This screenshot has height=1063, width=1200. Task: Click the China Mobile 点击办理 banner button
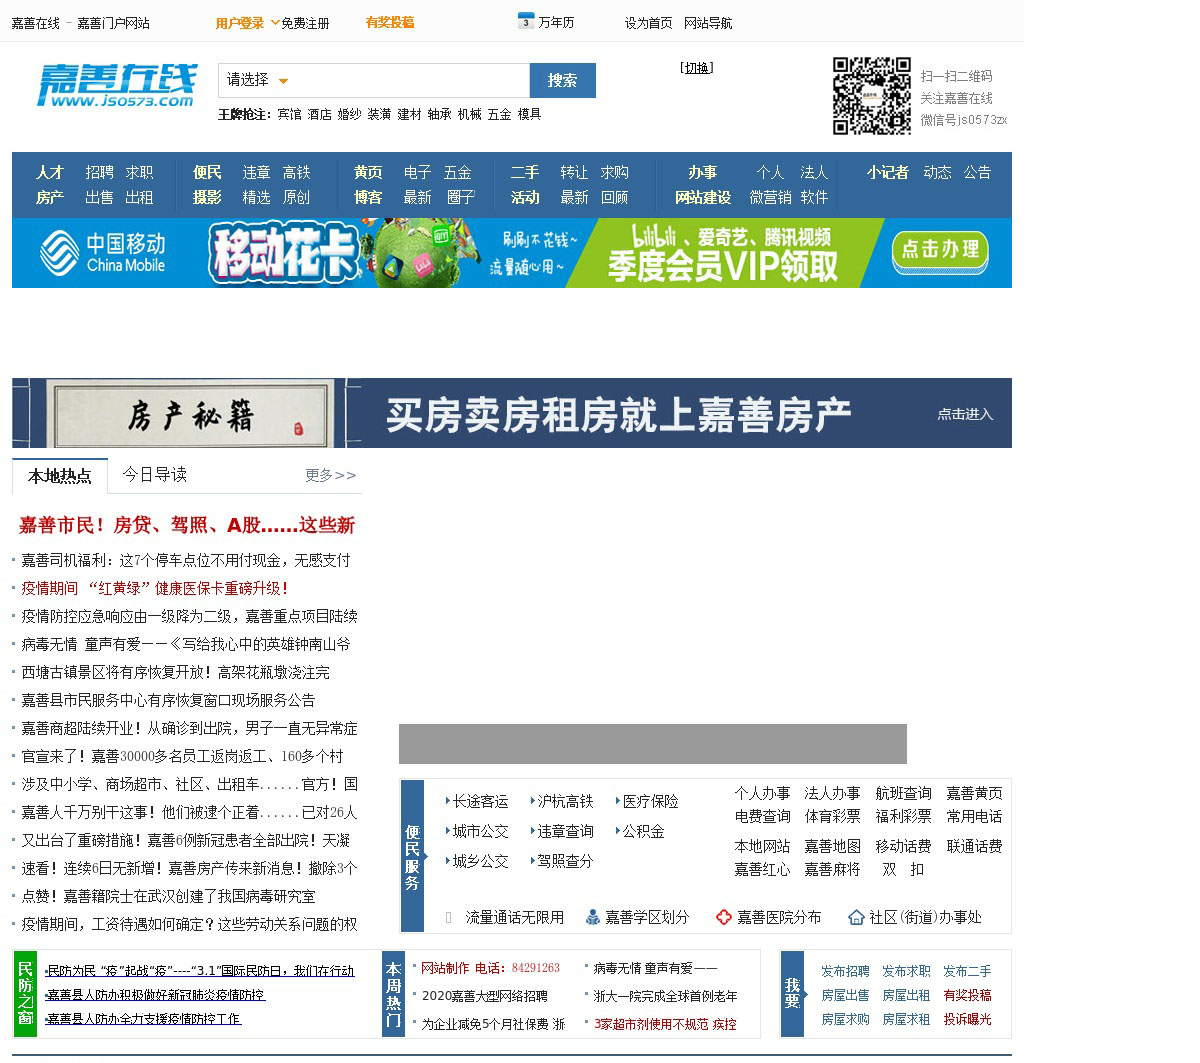point(940,249)
